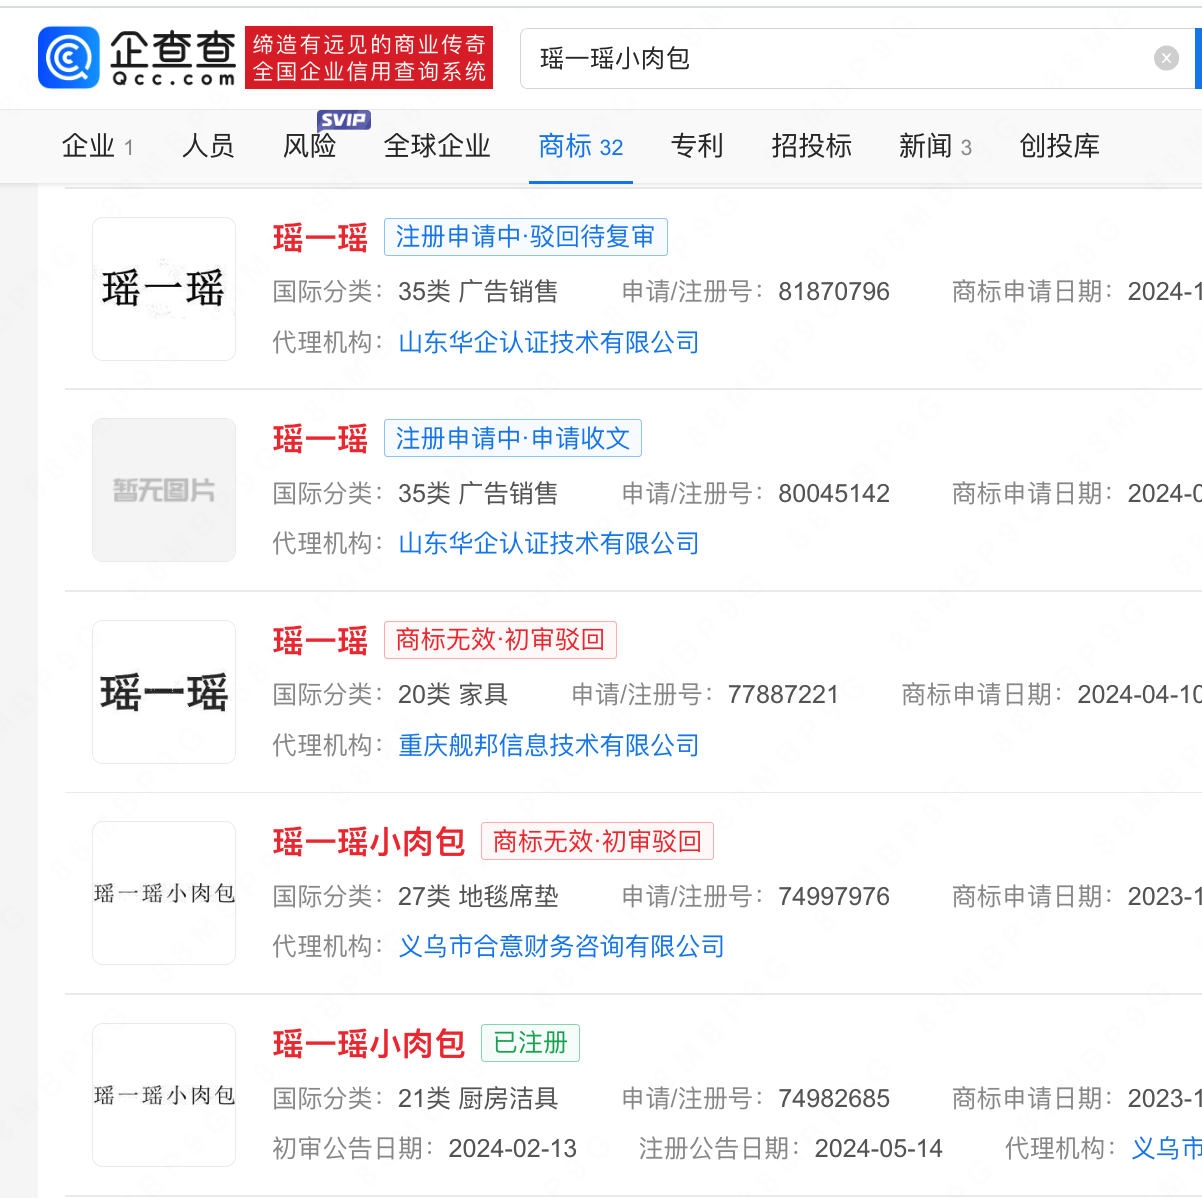
Task: Click 商标无效·初审驳回 tag in 27类 地毯席垫 row
Action: pyautogui.click(x=597, y=841)
